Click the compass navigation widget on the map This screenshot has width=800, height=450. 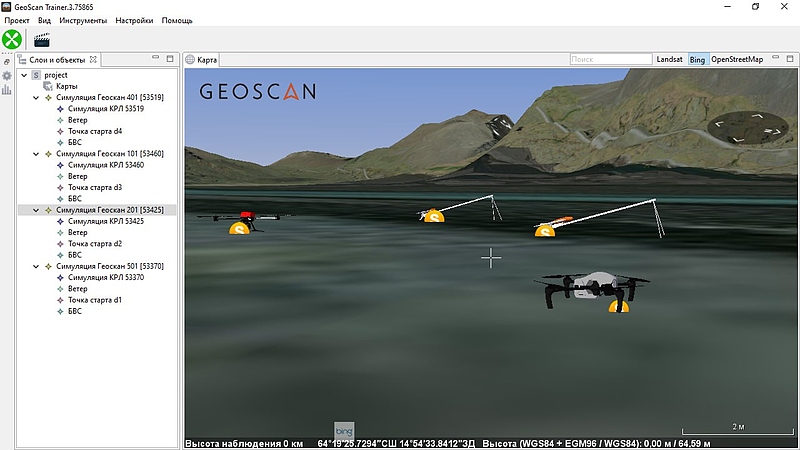click(747, 128)
